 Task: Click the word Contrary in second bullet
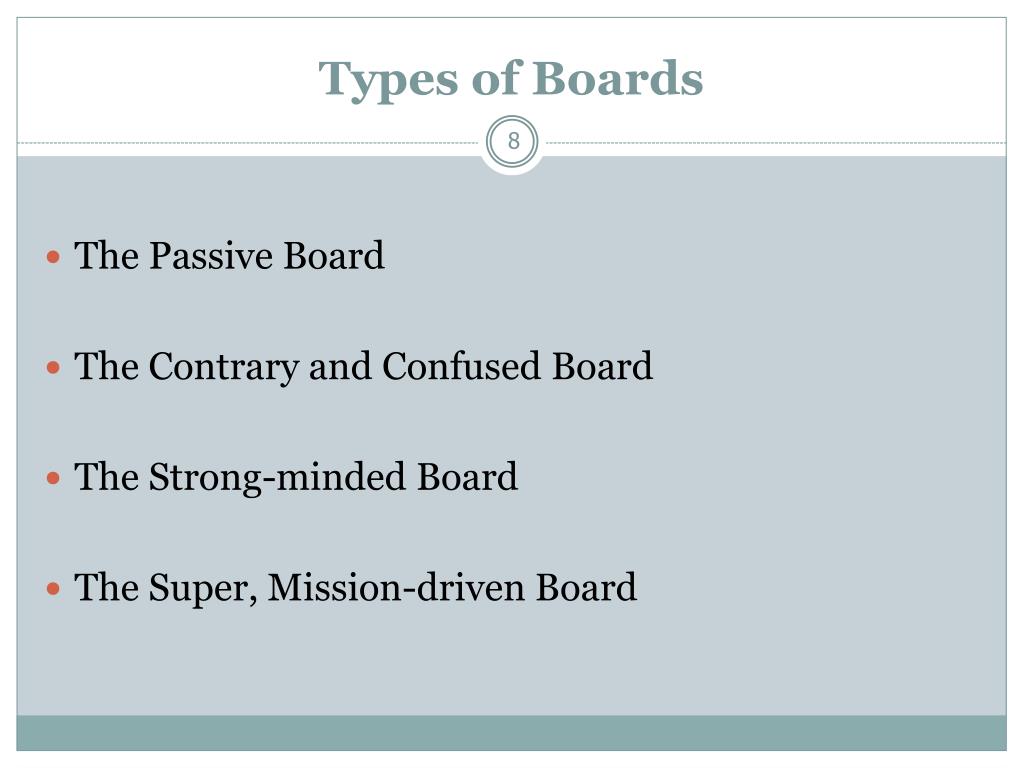click(224, 367)
